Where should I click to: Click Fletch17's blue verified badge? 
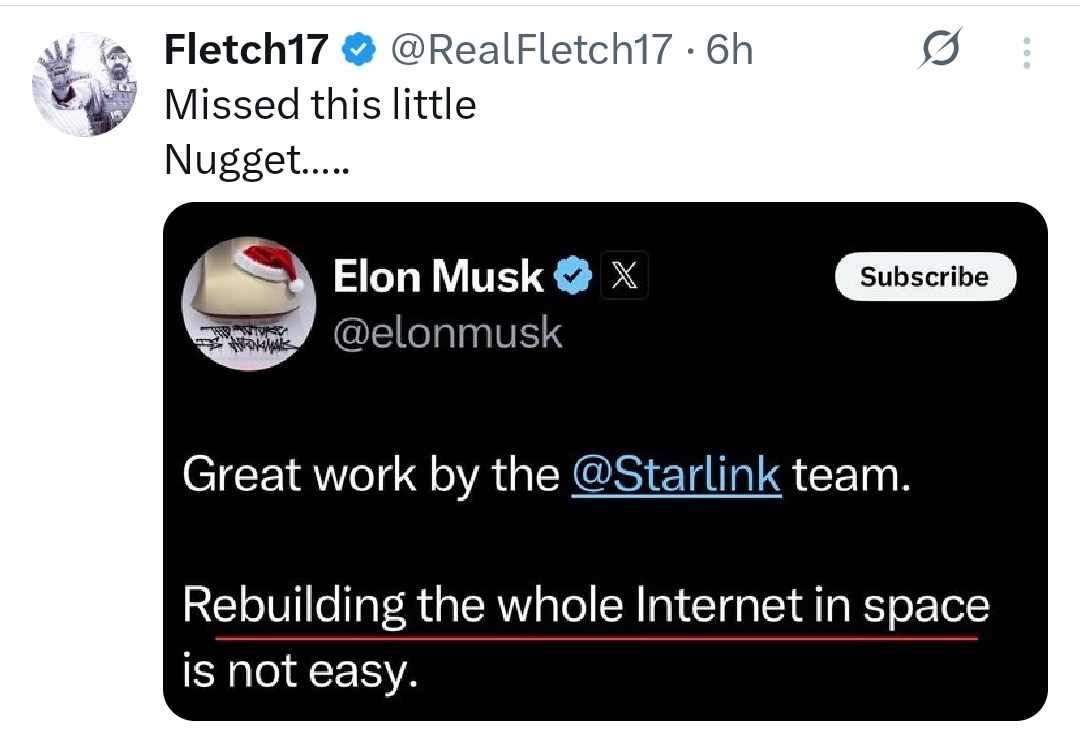pos(358,49)
